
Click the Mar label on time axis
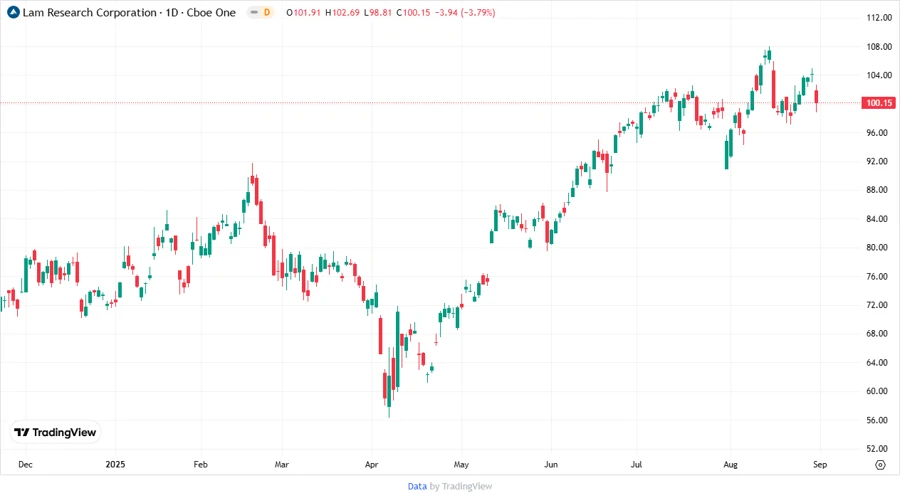click(x=281, y=464)
